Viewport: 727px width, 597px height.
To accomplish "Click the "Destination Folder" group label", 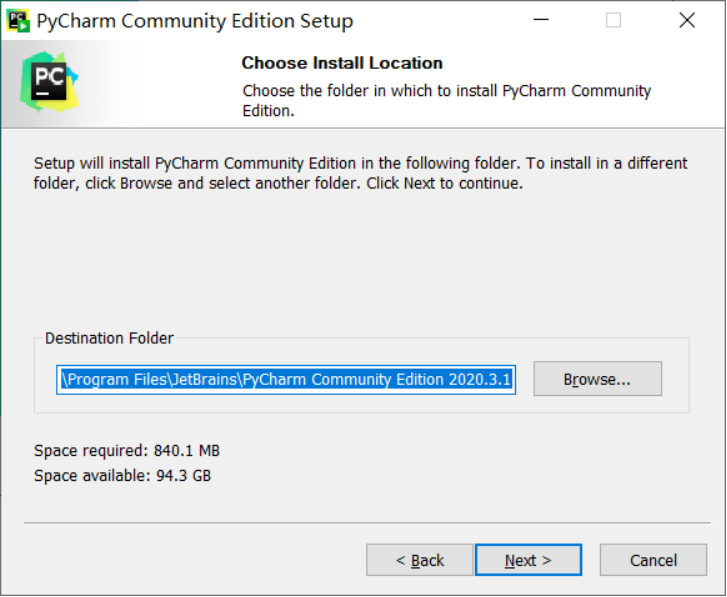I will tap(110, 338).
